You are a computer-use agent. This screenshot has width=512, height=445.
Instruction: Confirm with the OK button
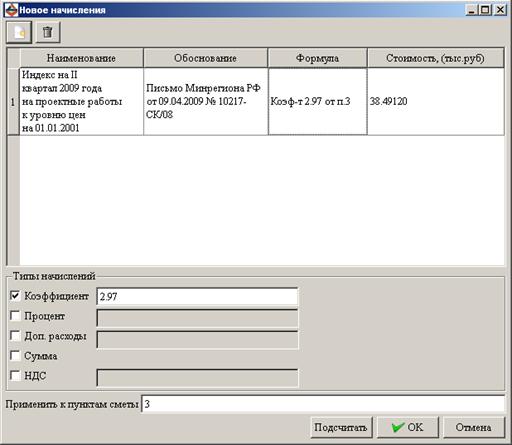(x=408, y=427)
